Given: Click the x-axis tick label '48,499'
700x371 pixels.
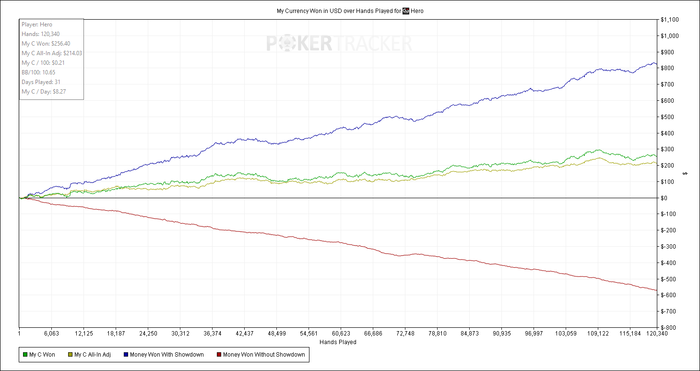Looking at the screenshot, I should point(276,333).
